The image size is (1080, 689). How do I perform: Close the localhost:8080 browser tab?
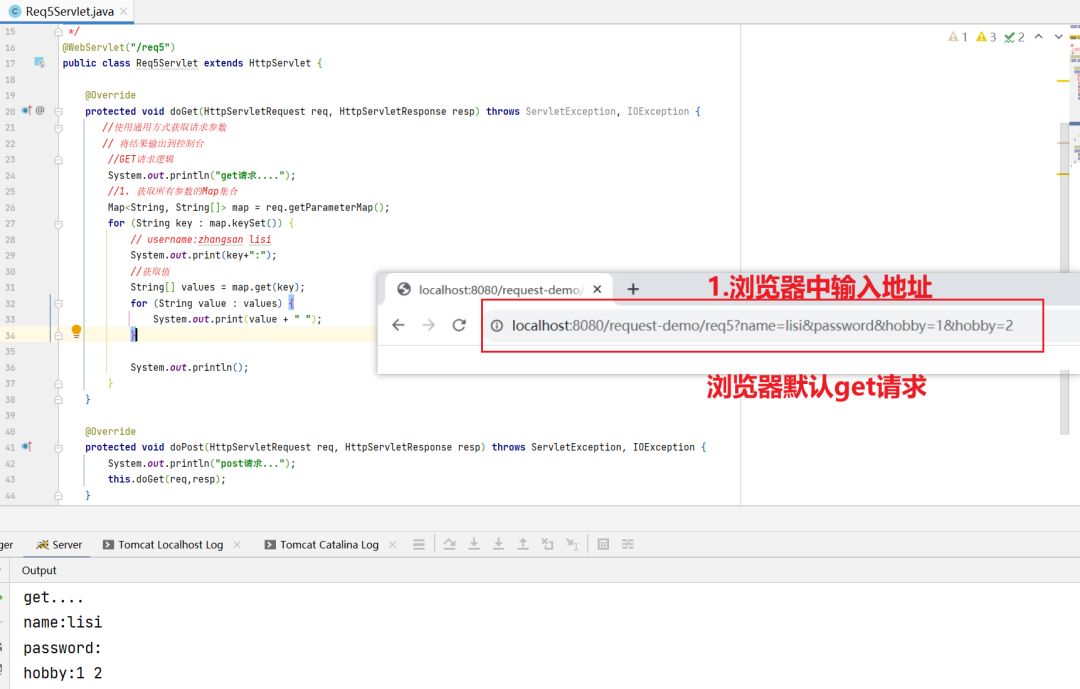coord(597,289)
